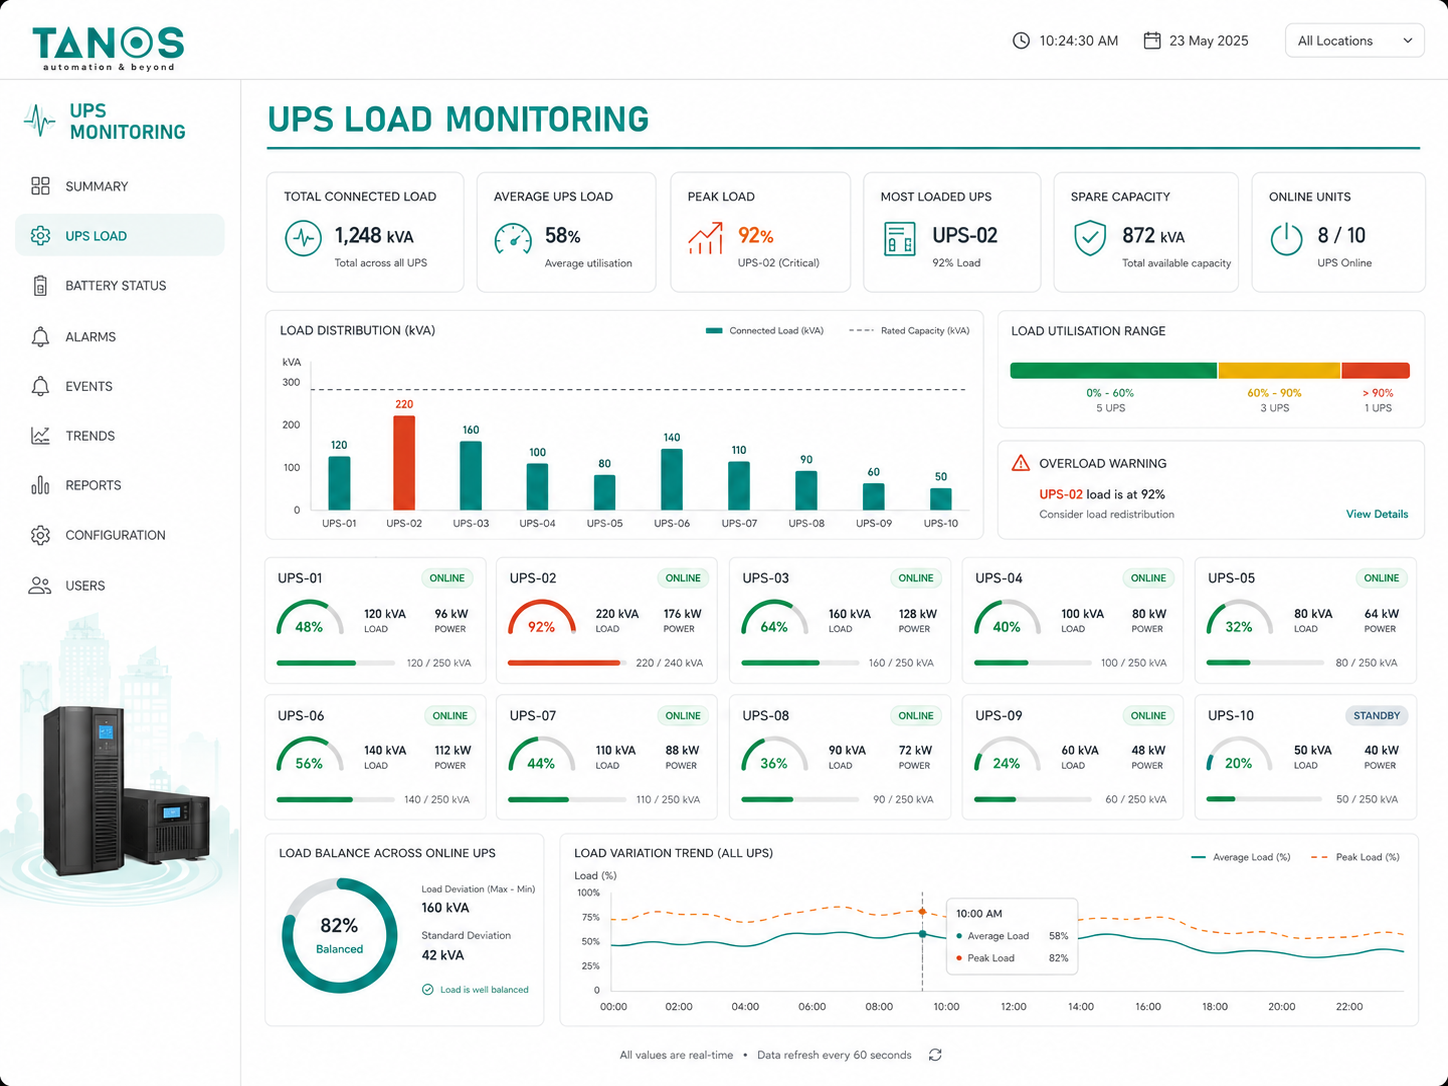This screenshot has width=1448, height=1086.
Task: Click the UPS-04 40% gauge
Action: (x=1007, y=618)
